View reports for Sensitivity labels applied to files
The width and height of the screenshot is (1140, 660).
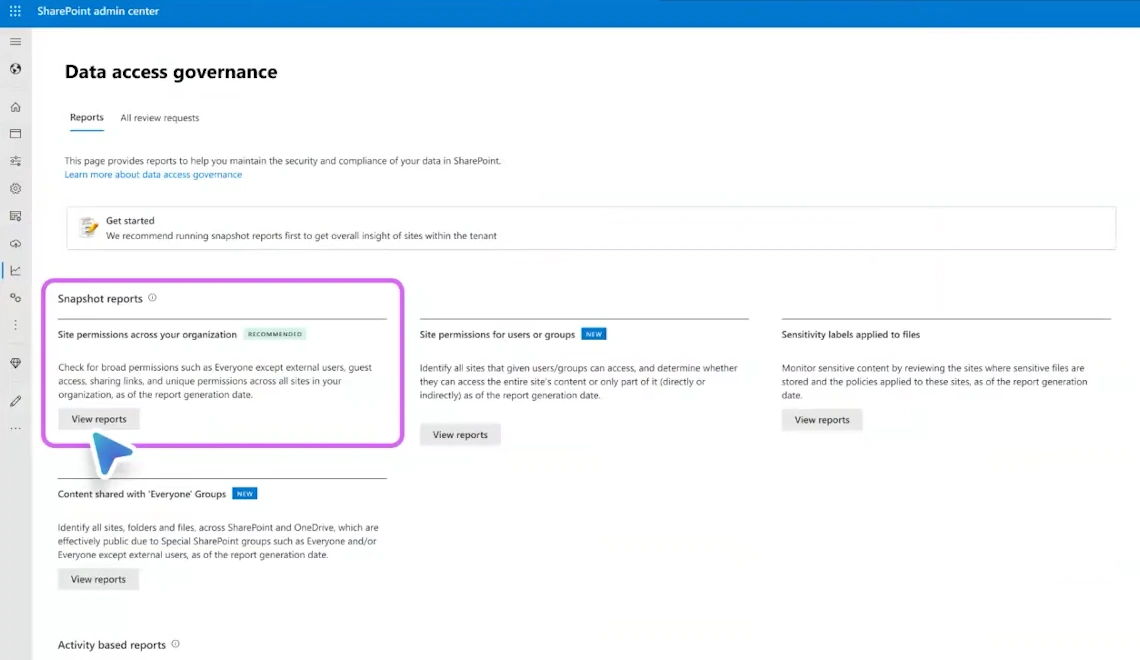pyautogui.click(x=822, y=420)
